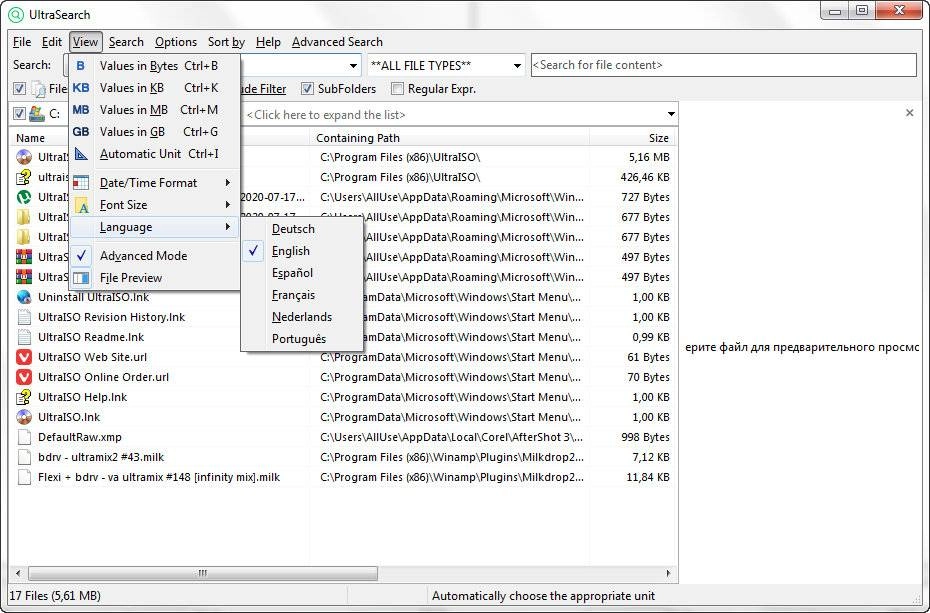This screenshot has width=930, height=613.
Task: Click the UltraISO Web Site.url Vivaldi icon
Action: click(24, 357)
